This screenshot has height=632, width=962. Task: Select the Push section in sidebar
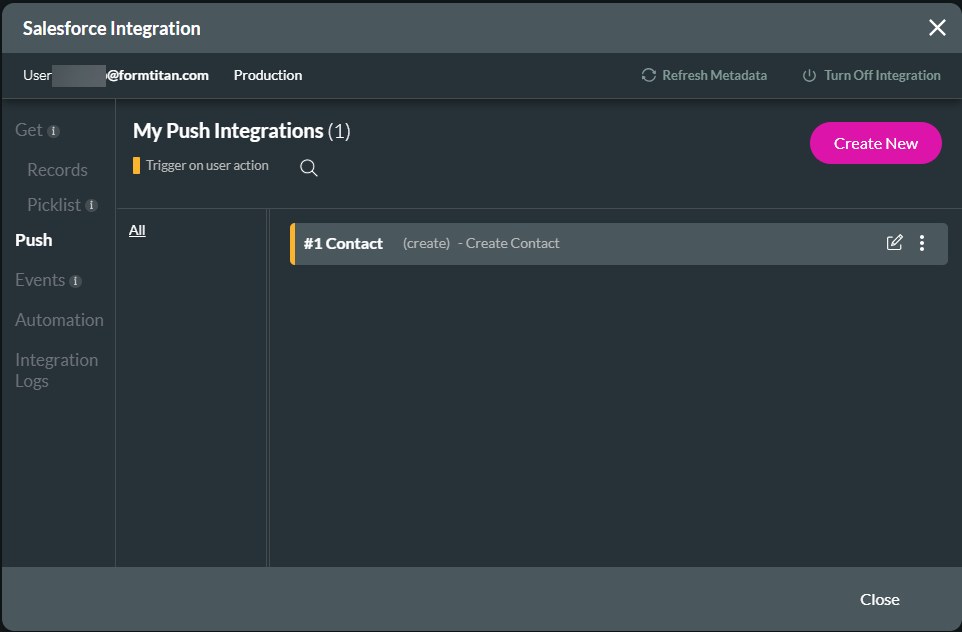[x=33, y=239]
